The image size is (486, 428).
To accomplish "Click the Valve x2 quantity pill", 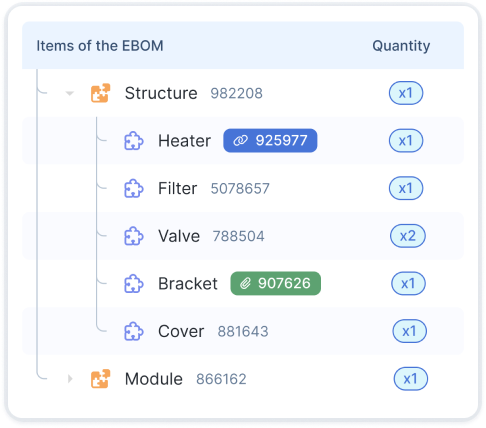I will tap(408, 236).
